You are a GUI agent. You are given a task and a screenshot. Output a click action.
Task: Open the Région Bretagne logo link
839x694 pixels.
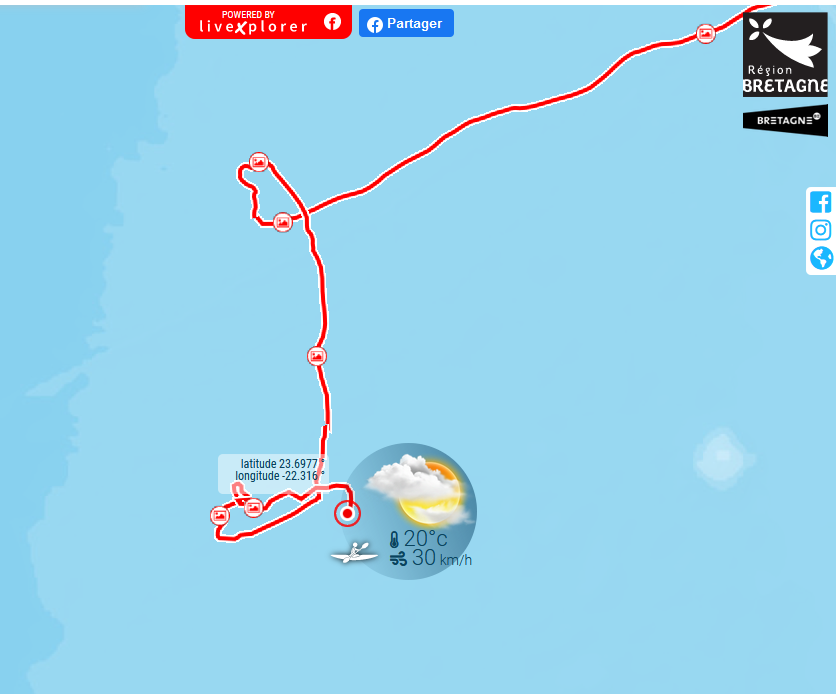point(785,54)
